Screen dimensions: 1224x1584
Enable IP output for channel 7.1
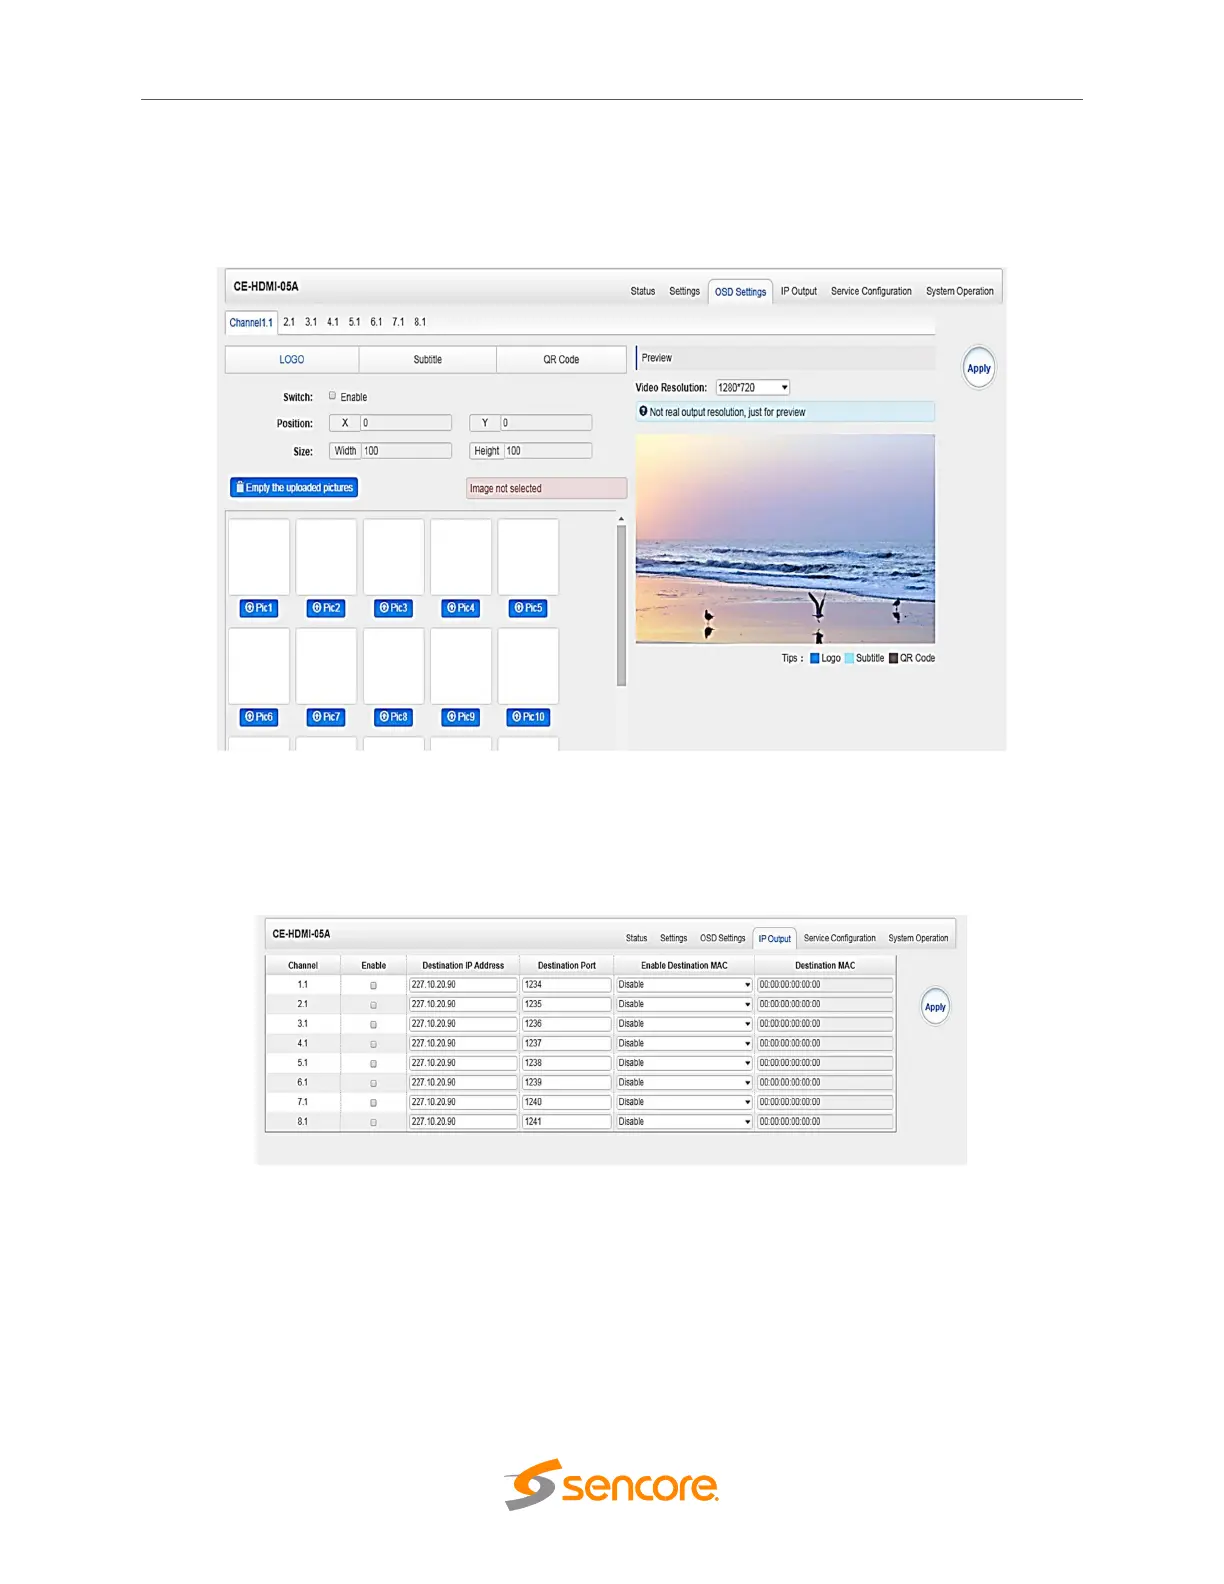click(x=374, y=1103)
